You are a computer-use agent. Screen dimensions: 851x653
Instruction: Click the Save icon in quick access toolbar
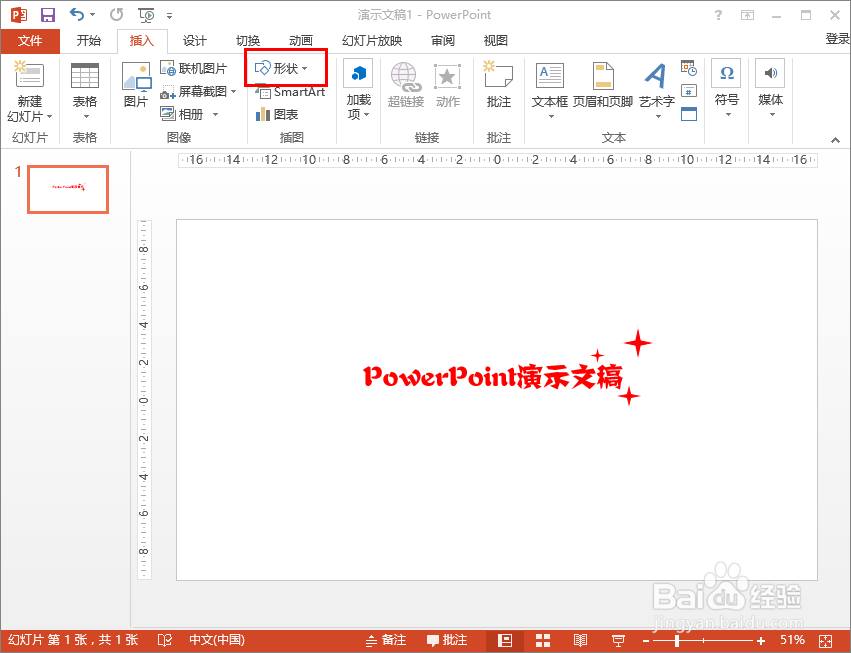coord(48,15)
